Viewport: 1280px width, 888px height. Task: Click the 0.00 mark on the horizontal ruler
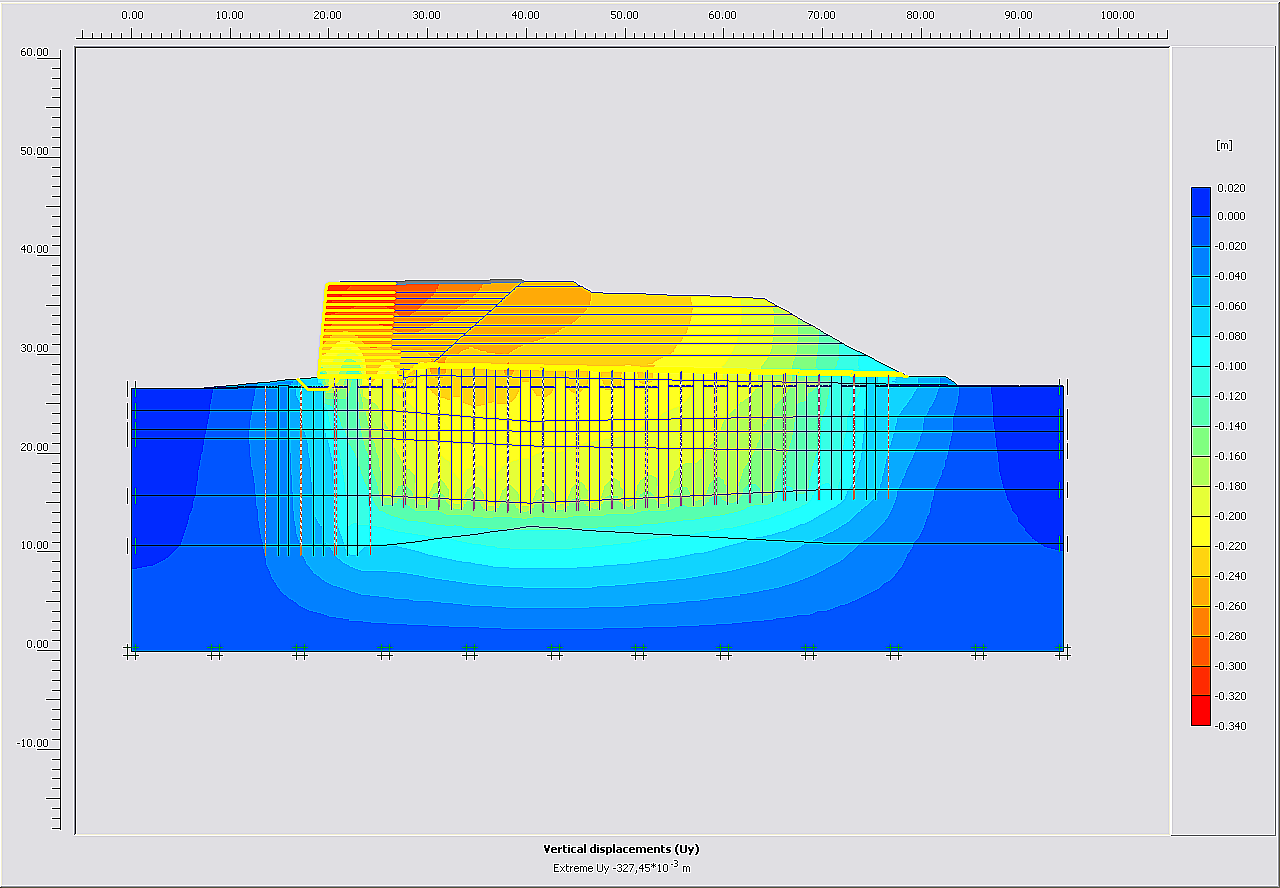(x=132, y=15)
